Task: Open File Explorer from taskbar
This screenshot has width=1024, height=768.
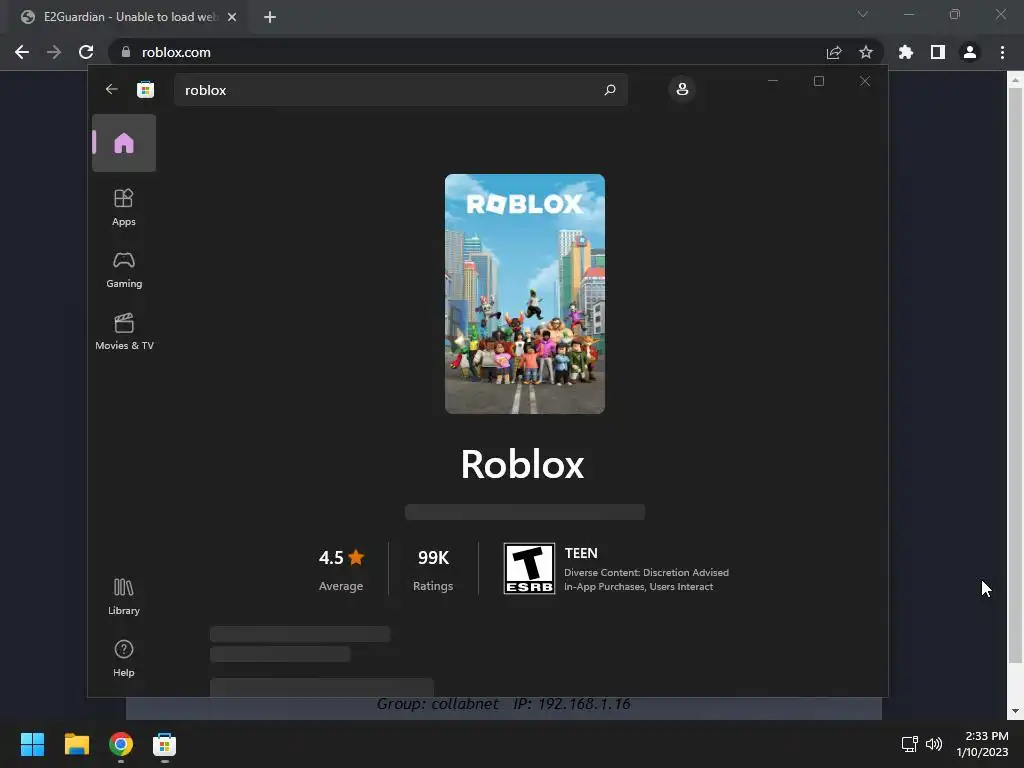Action: coord(76,744)
